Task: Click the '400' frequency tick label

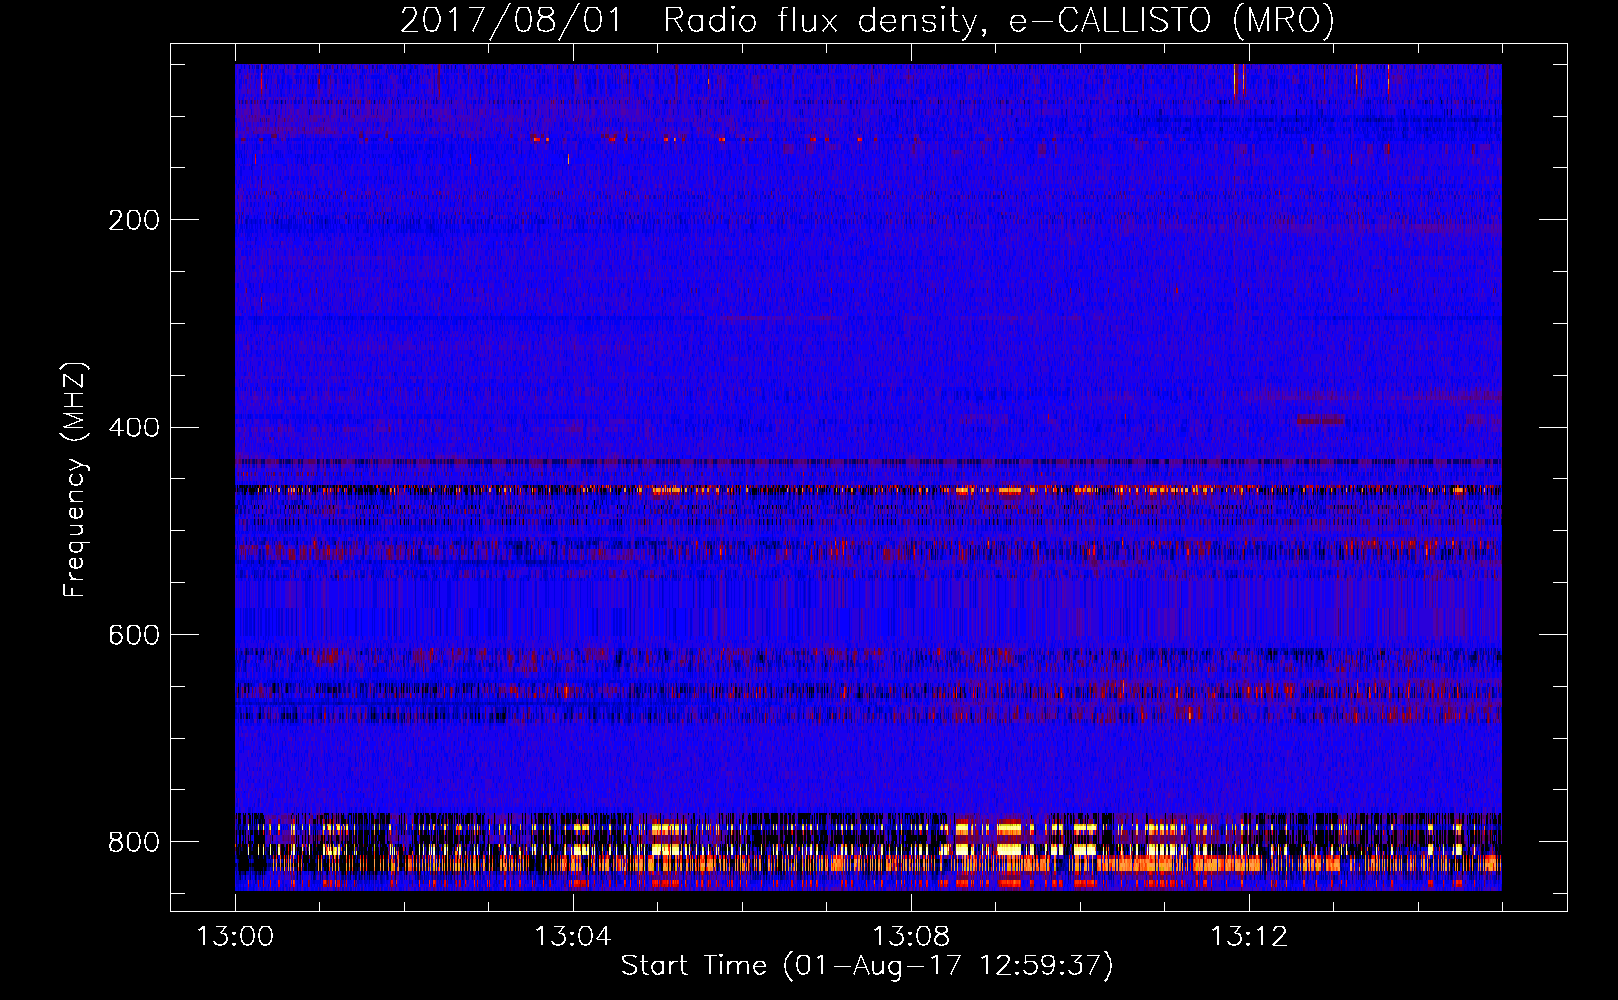Action: coord(134,428)
